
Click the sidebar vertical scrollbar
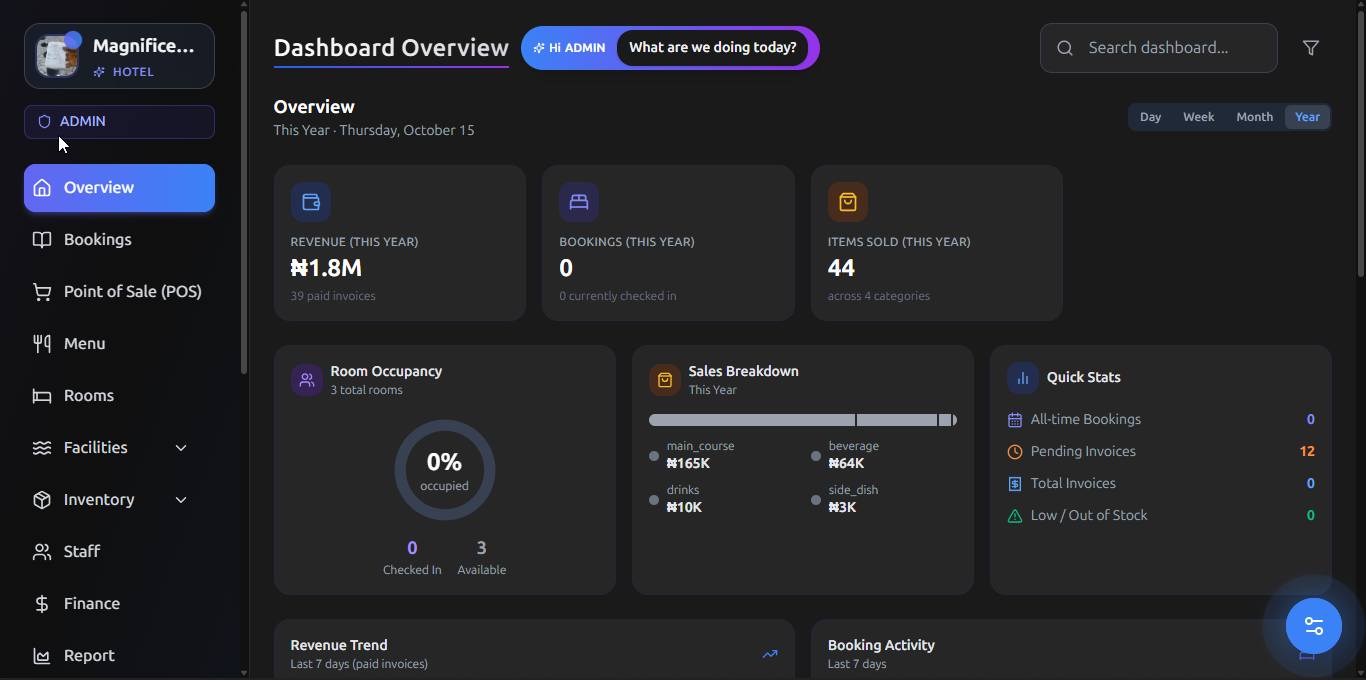244,190
